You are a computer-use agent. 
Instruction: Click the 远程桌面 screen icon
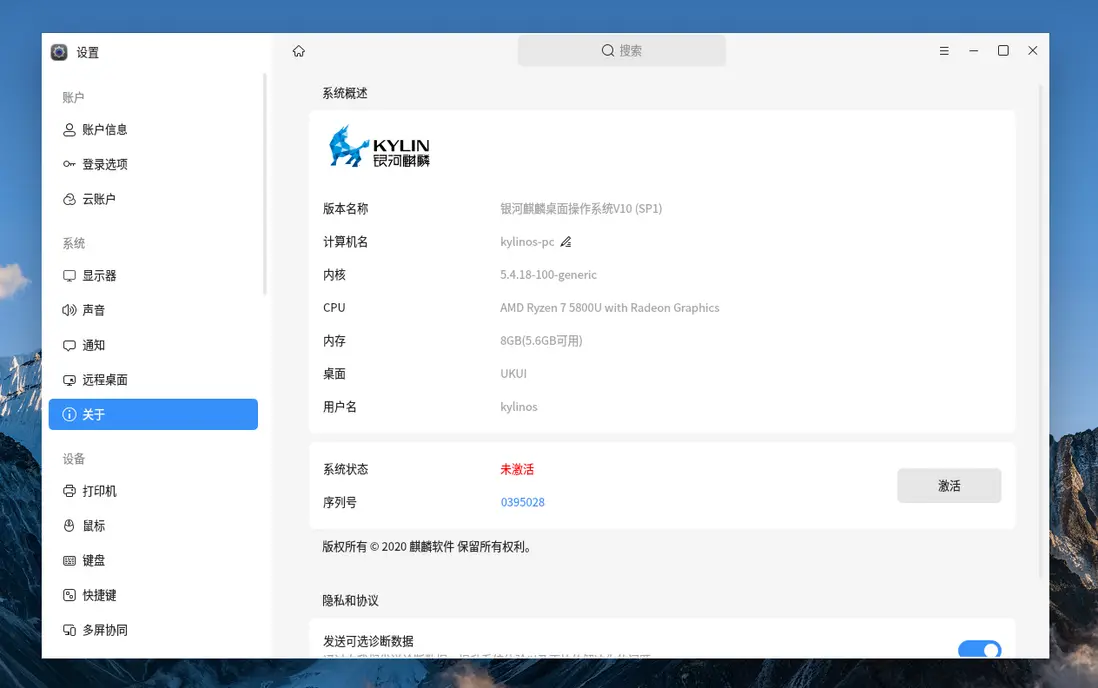point(69,380)
